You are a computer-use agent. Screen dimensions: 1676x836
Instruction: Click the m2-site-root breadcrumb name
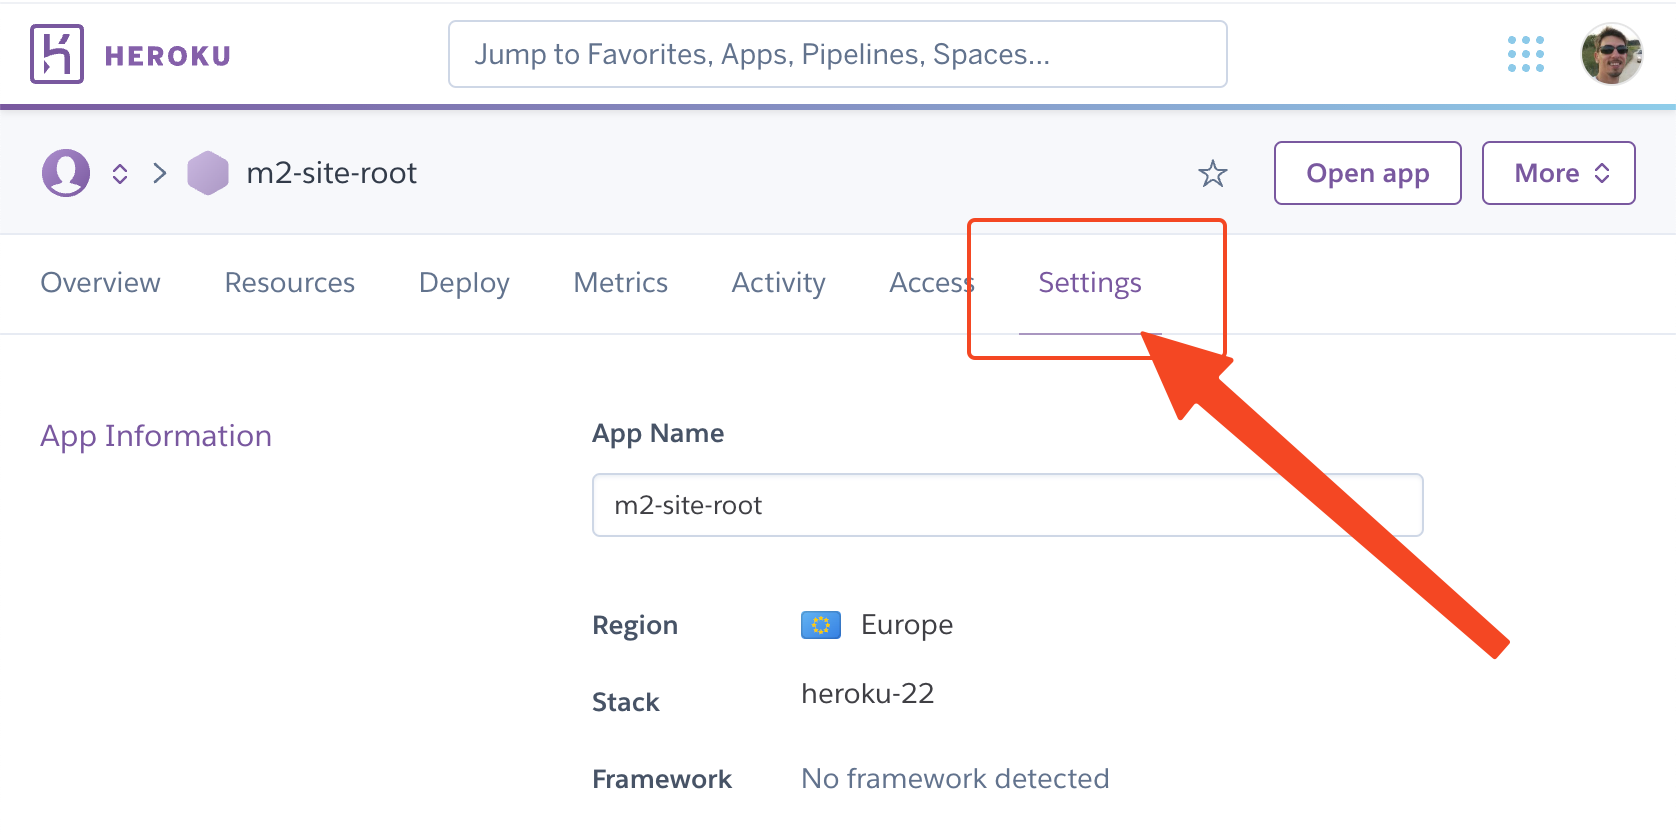(332, 173)
